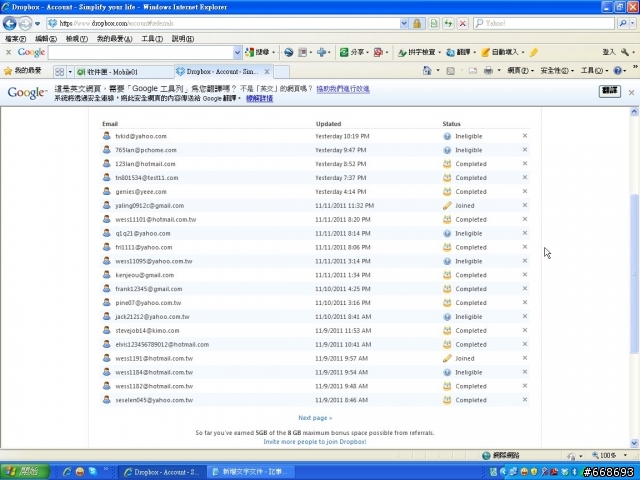The height and width of the screenshot is (480, 640).
Task: Click the Joined pencil icon for wess1191@hotmail.com.tw
Action: [447, 358]
